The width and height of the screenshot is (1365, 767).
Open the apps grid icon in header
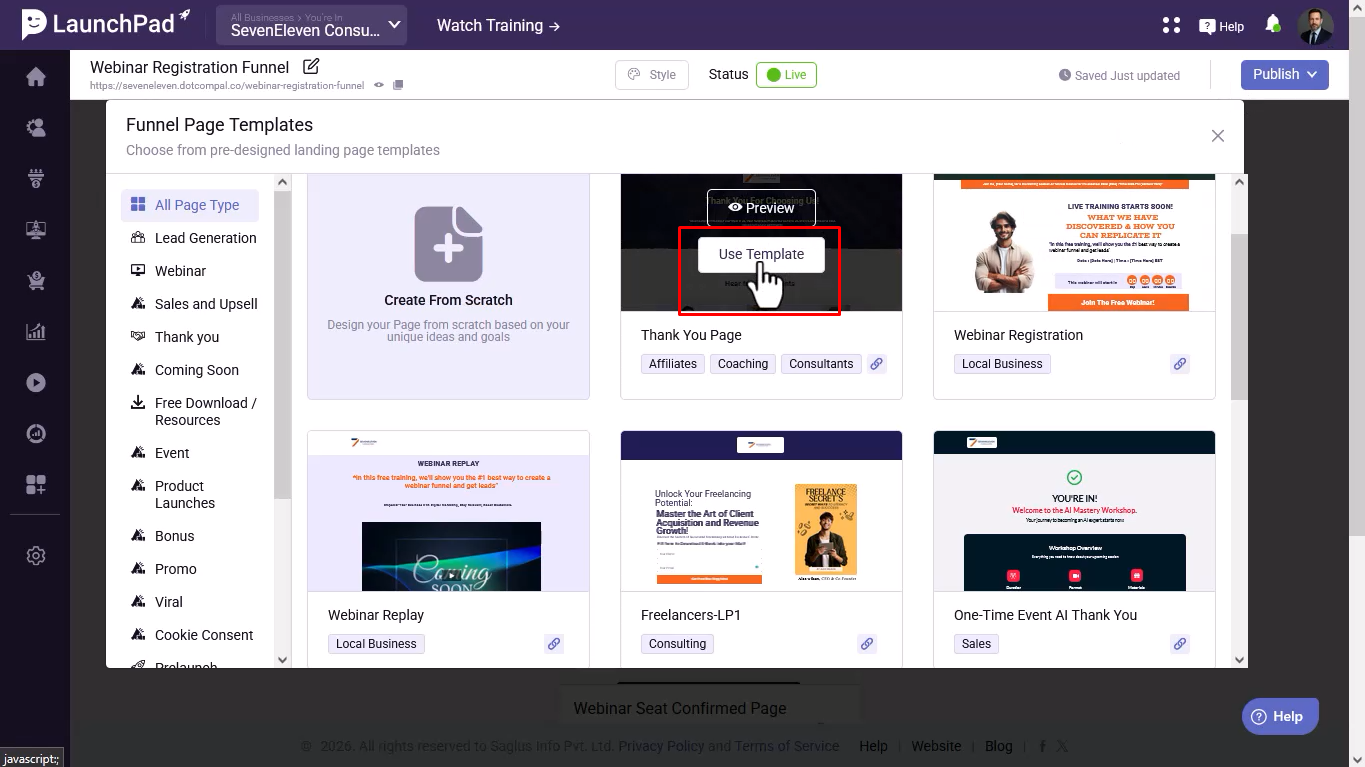[1171, 26]
